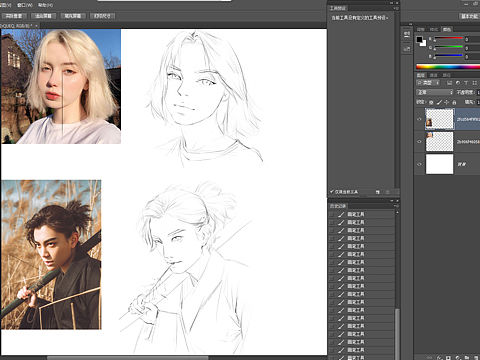Click the red R channel slider
This screenshot has height=360, width=480.
pyautogui.click(x=448, y=39)
